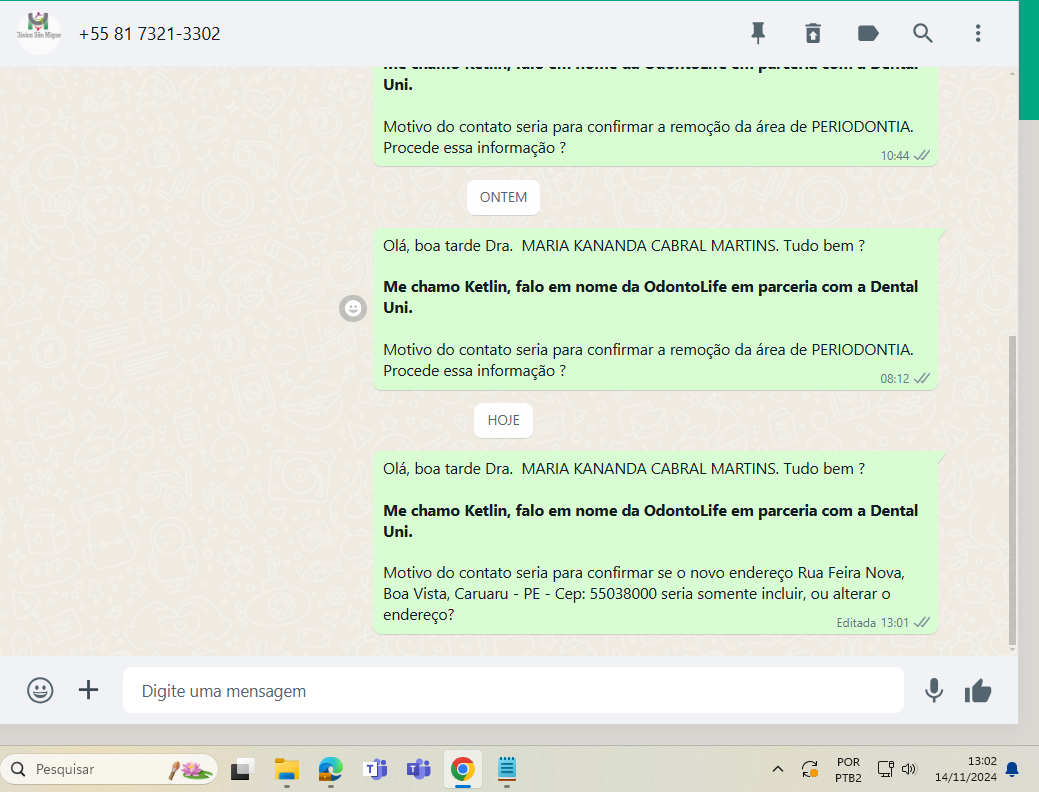Focus the 'Digite uma mensagem' field
This screenshot has height=792, width=1039.
point(513,691)
